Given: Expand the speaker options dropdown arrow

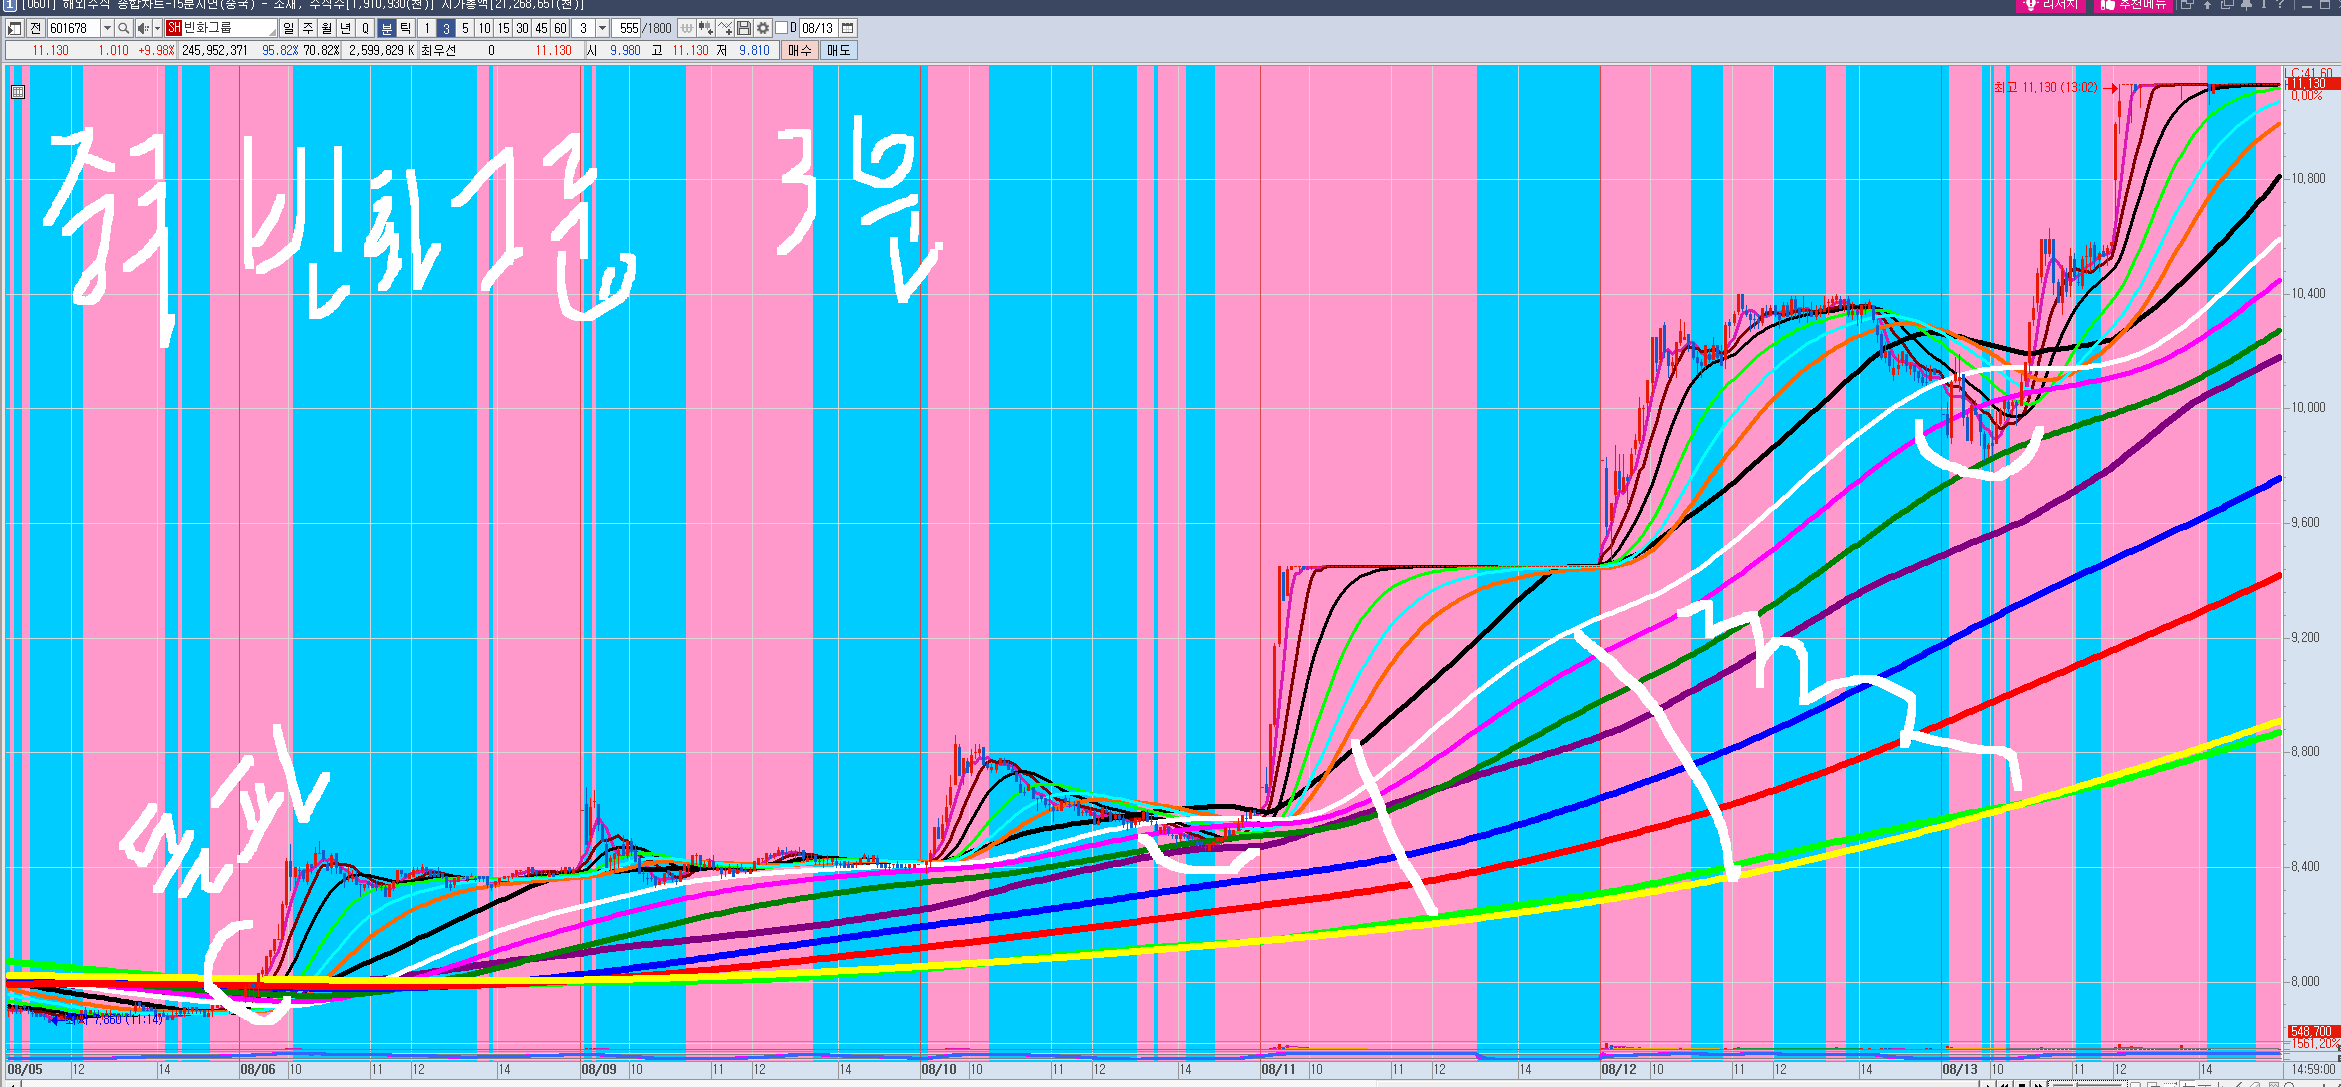Looking at the screenshot, I should 157,28.
